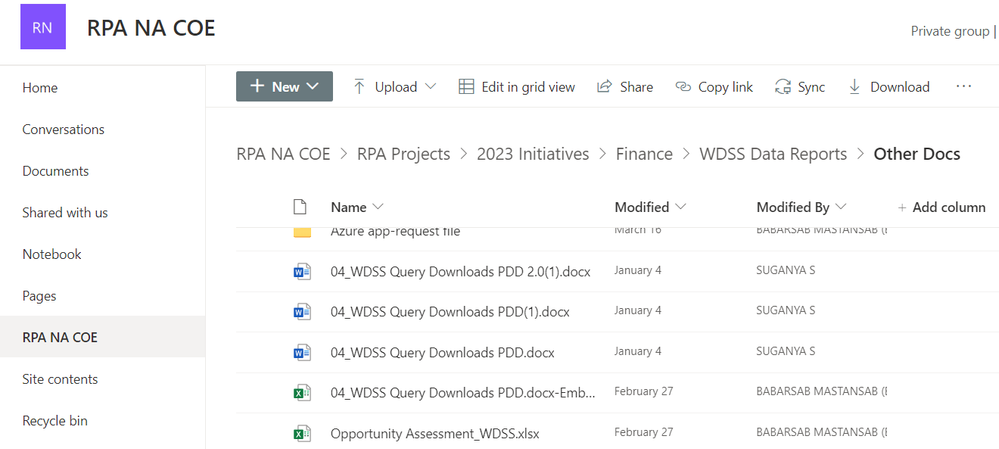This screenshot has height=449, width=999.
Task: Open the Modified column dropdown
Action: coord(680,207)
